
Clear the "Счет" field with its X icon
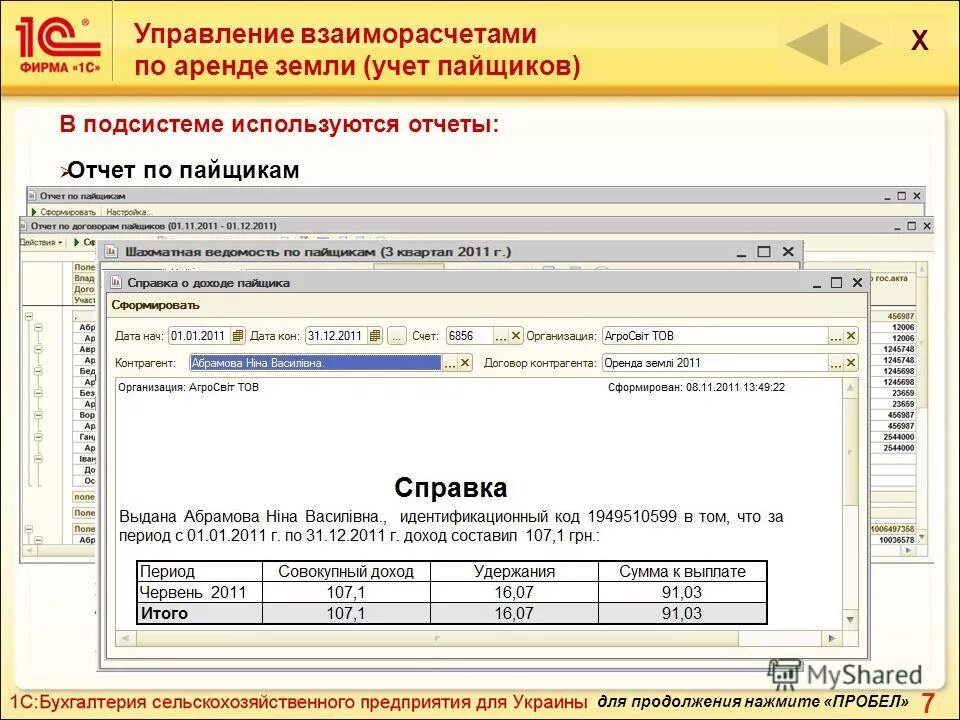click(x=515, y=335)
